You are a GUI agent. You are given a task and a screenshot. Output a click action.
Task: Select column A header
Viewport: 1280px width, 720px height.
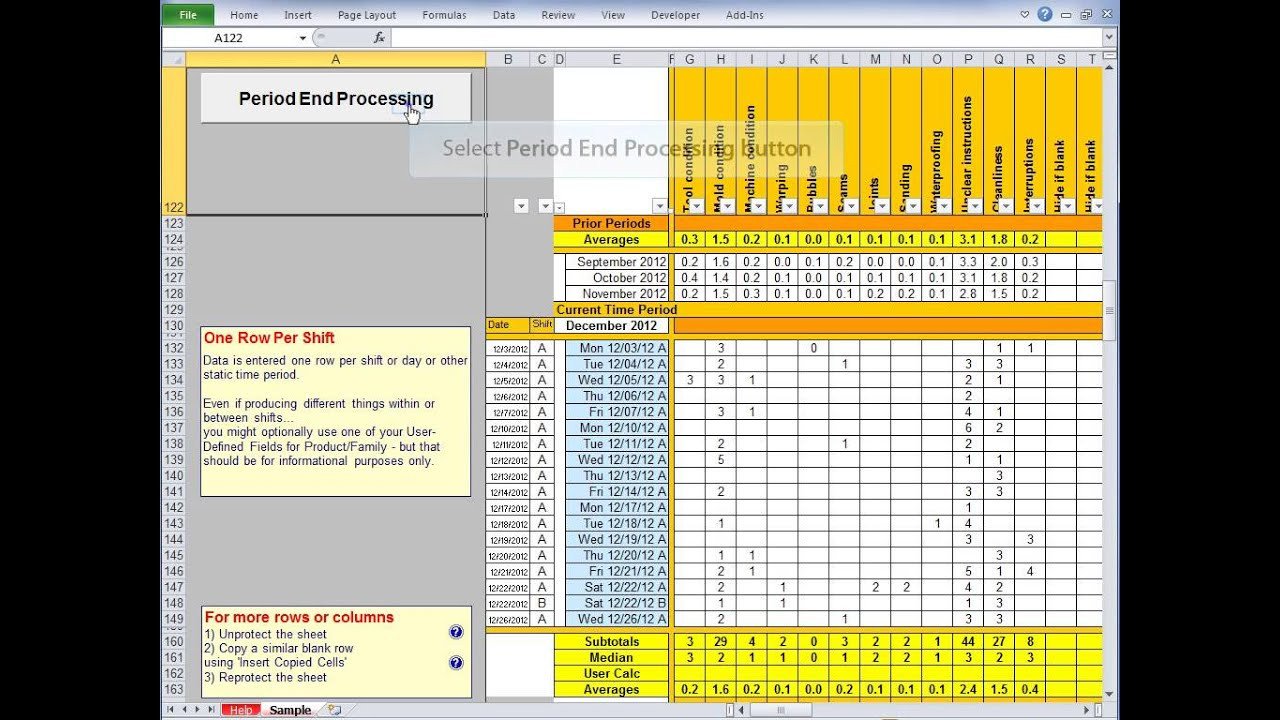tap(335, 59)
